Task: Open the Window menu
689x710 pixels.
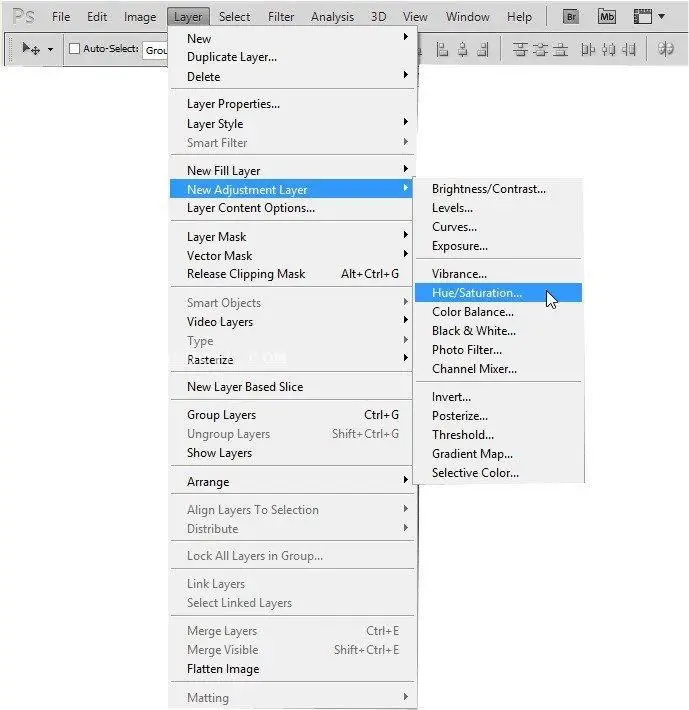Action: pos(468,17)
